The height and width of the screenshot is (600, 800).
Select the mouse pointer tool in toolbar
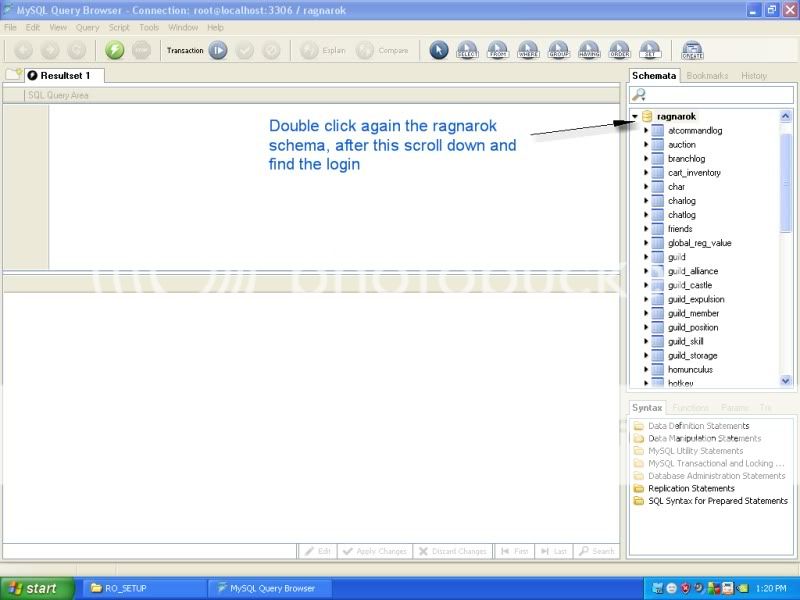click(438, 50)
